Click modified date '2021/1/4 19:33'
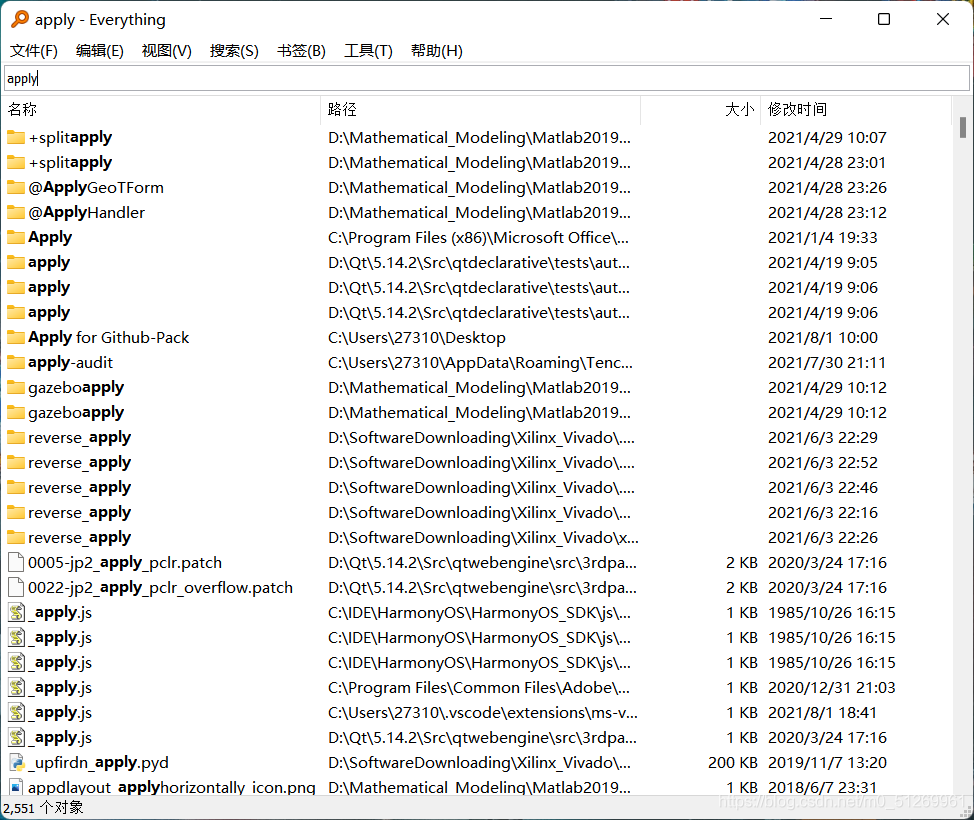974x820 pixels. point(822,237)
